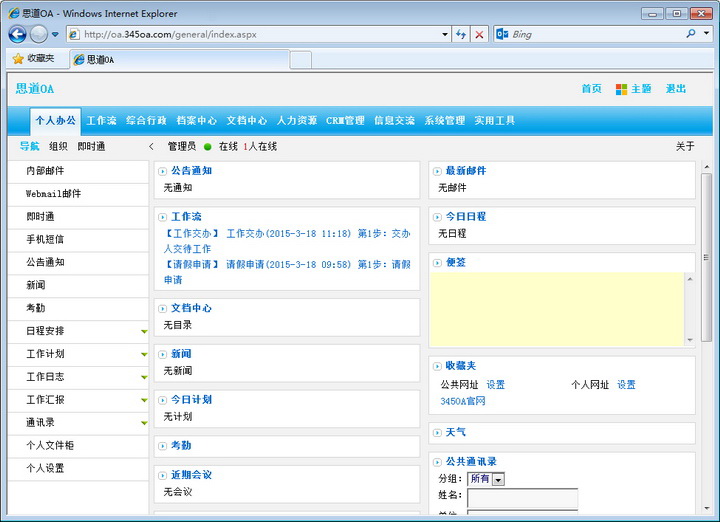Click the address bar URL field
This screenshot has height=522, width=720.
(253, 34)
